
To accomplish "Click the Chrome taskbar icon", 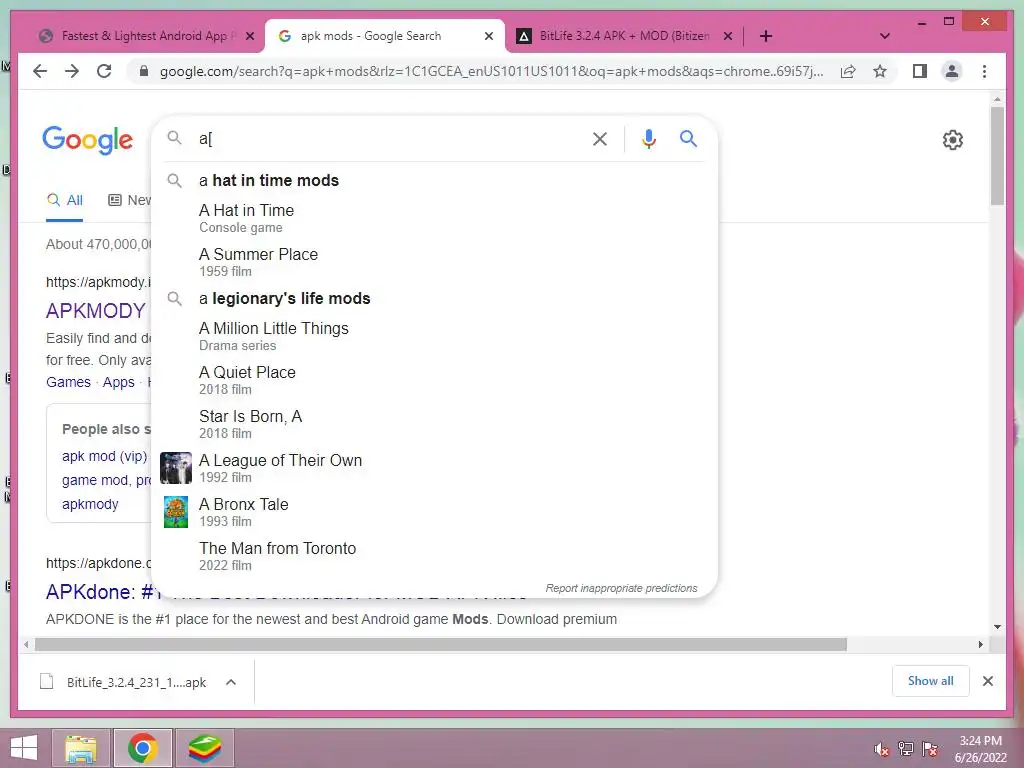I will click(142, 748).
